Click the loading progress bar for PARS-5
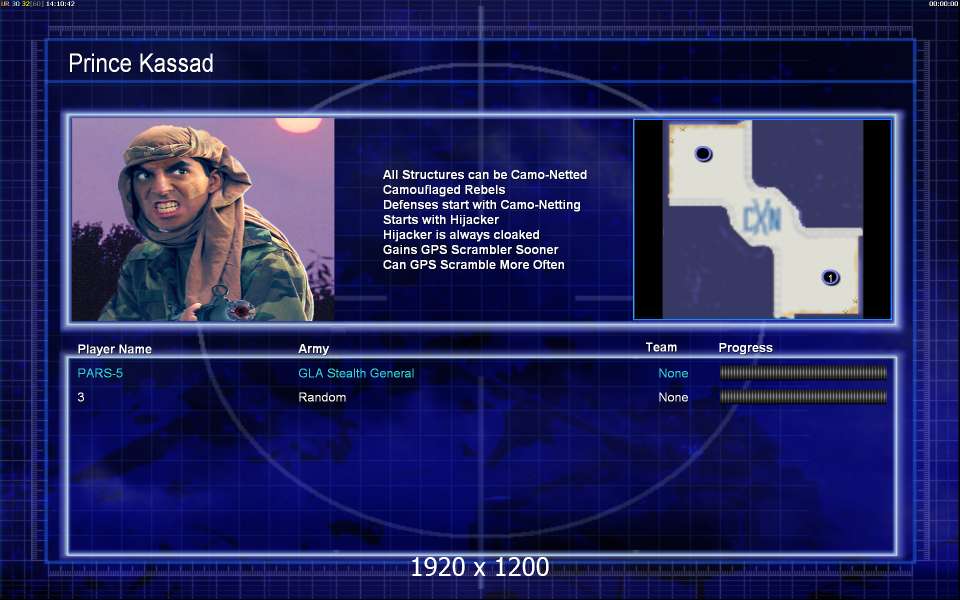Screen dimensions: 960x600 pos(803,372)
